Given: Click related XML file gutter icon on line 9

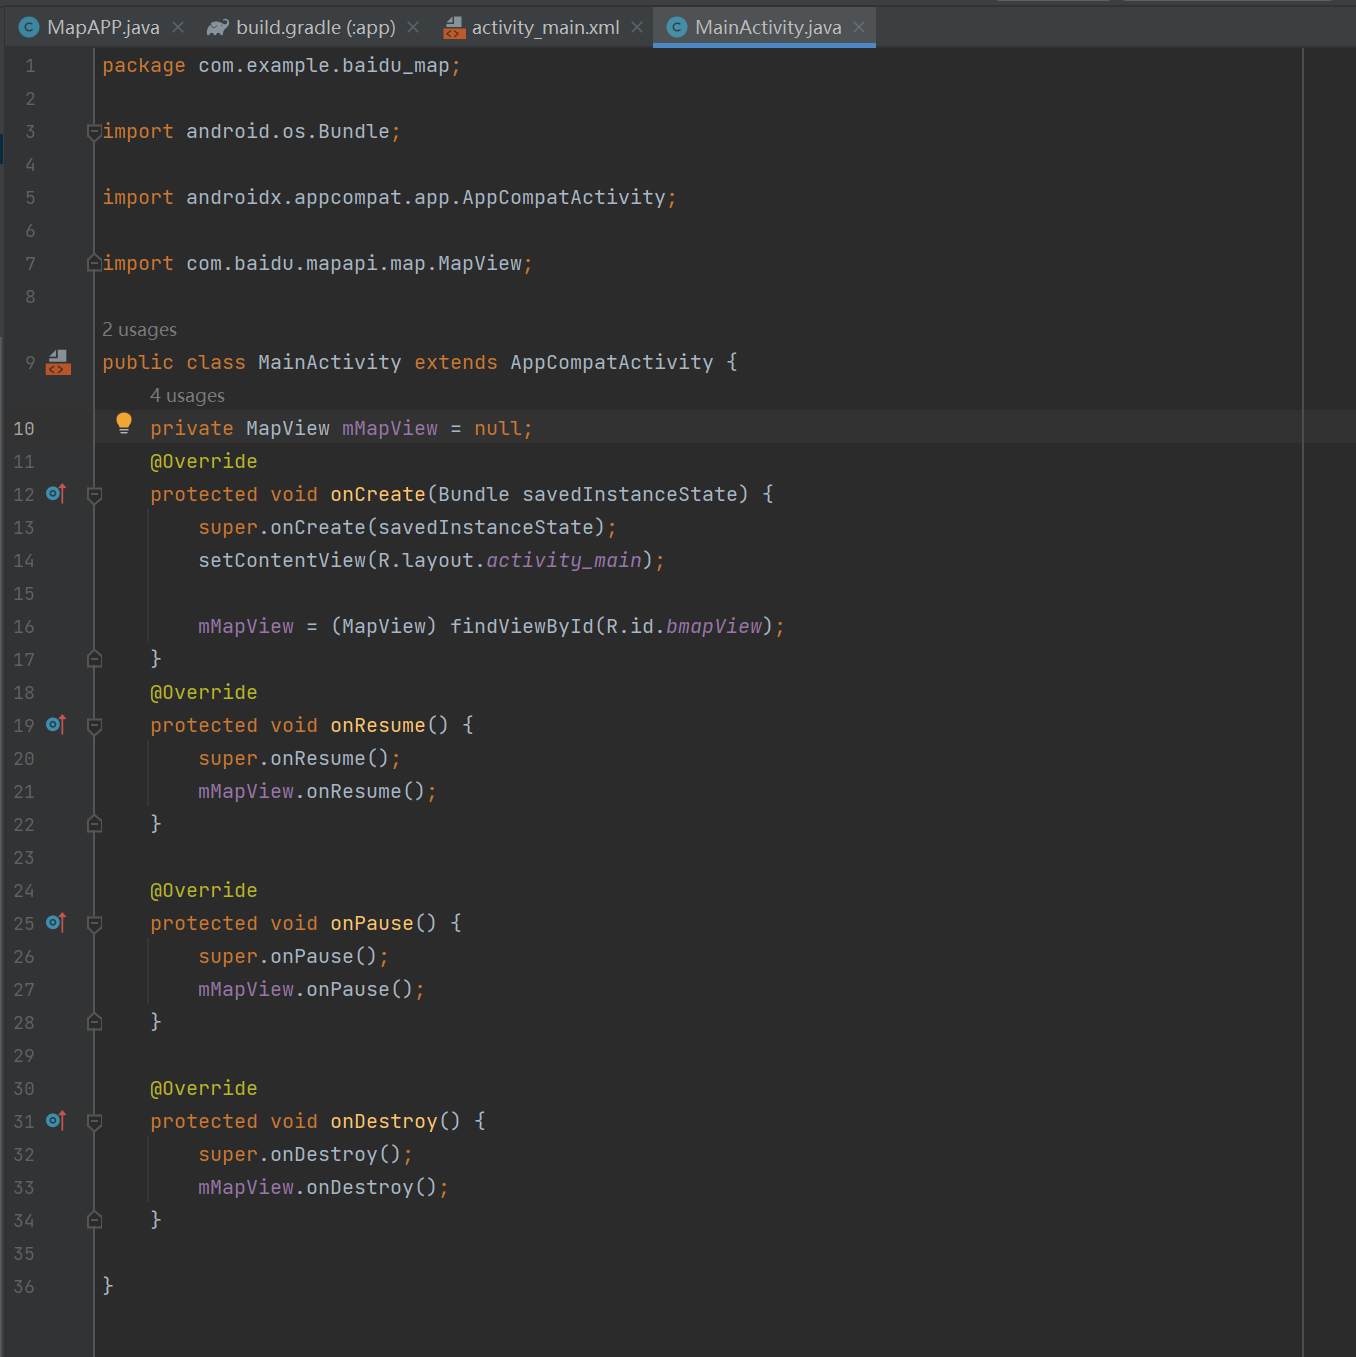Looking at the screenshot, I should [x=58, y=362].
